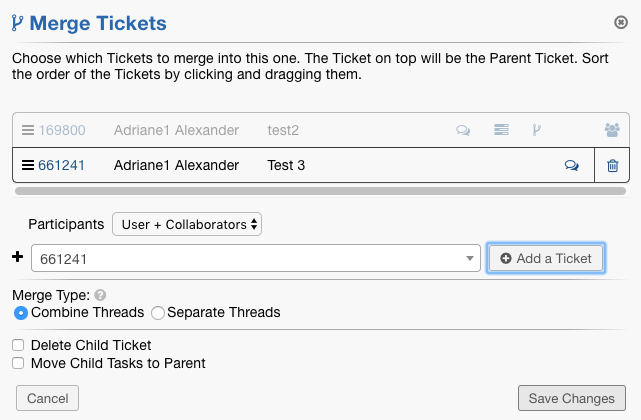
Task: Click the black plus icon beside ticket field
Action: point(17,257)
